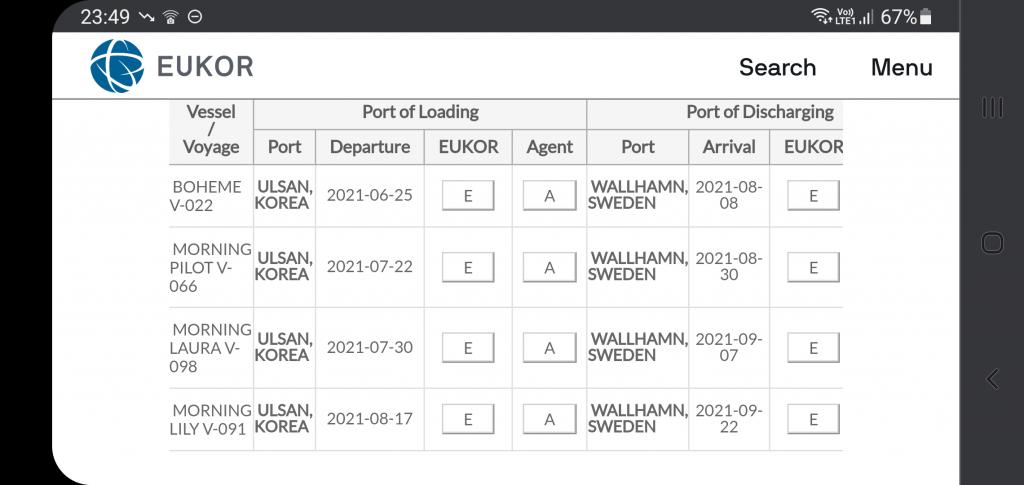Click Agent 'A' button for BOHEME V-022
Viewport: 1024px width, 485px height.
(x=549, y=195)
